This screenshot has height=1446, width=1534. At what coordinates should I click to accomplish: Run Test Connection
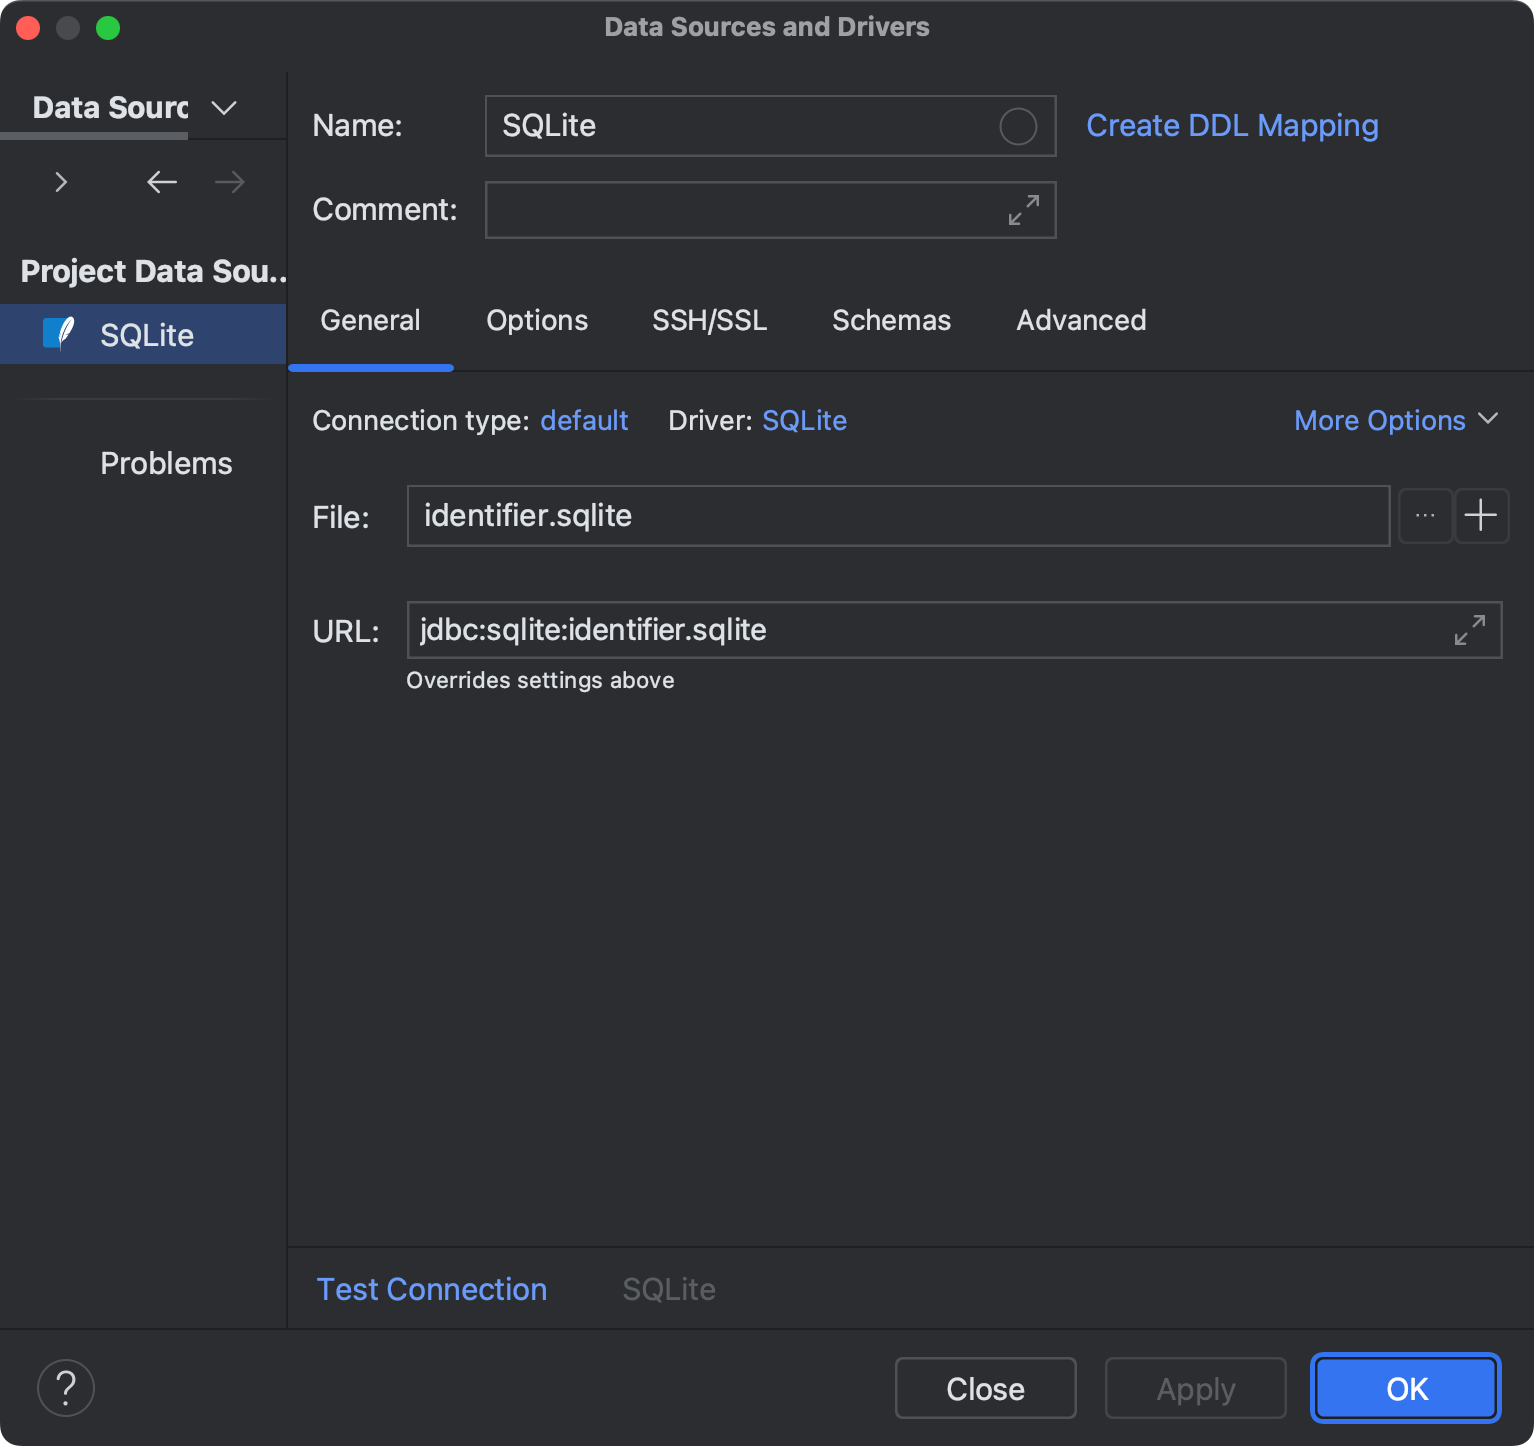(431, 1289)
